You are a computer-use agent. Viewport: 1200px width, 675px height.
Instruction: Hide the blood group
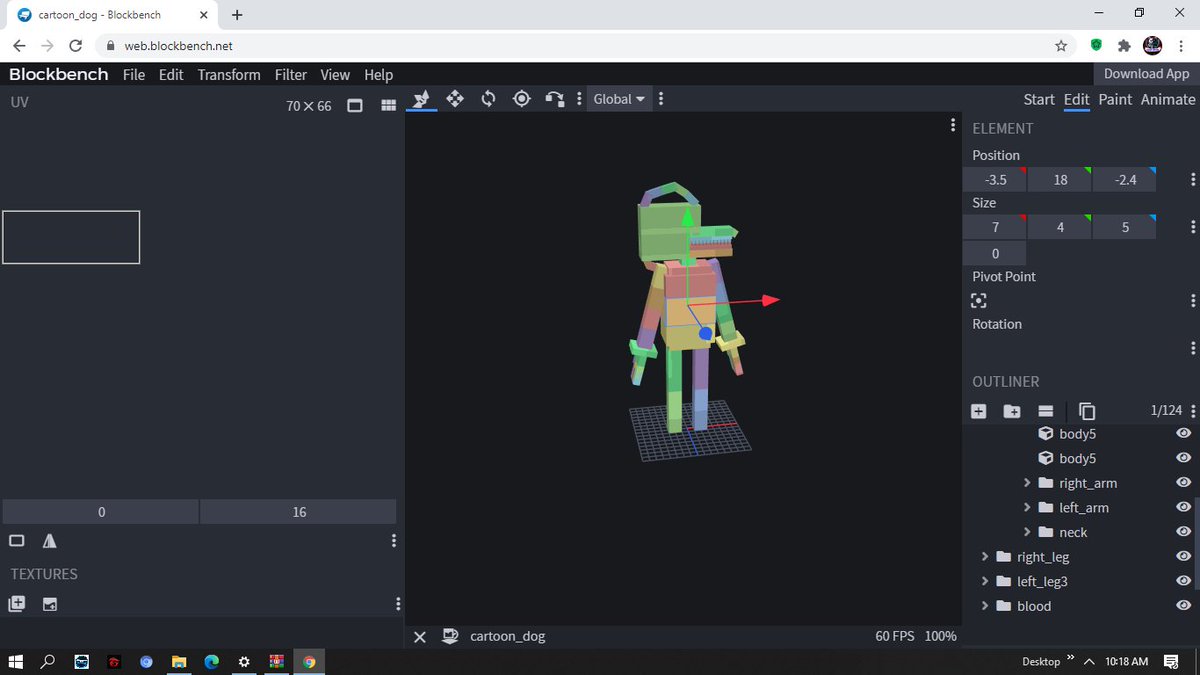pyautogui.click(x=1183, y=606)
